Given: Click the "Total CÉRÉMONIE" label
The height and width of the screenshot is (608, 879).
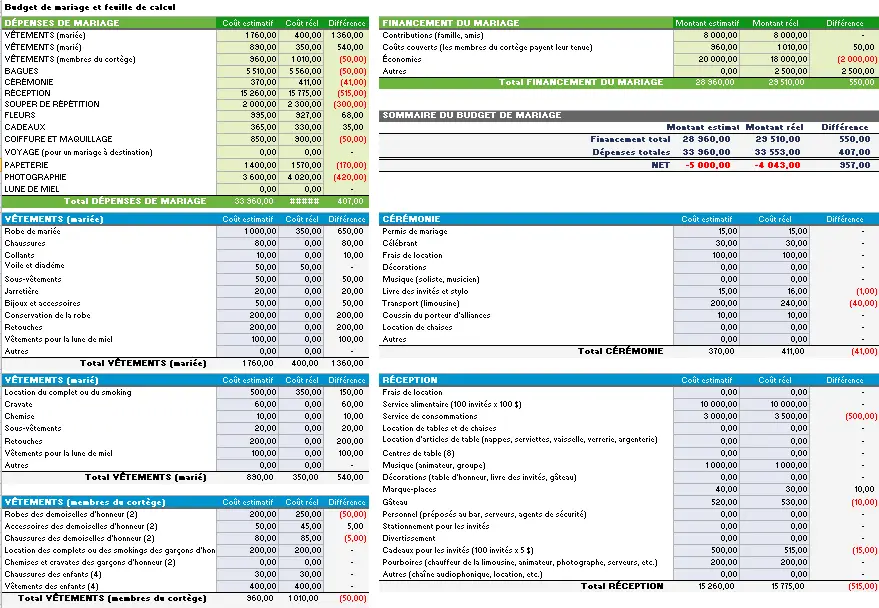Looking at the screenshot, I should click(x=621, y=351).
